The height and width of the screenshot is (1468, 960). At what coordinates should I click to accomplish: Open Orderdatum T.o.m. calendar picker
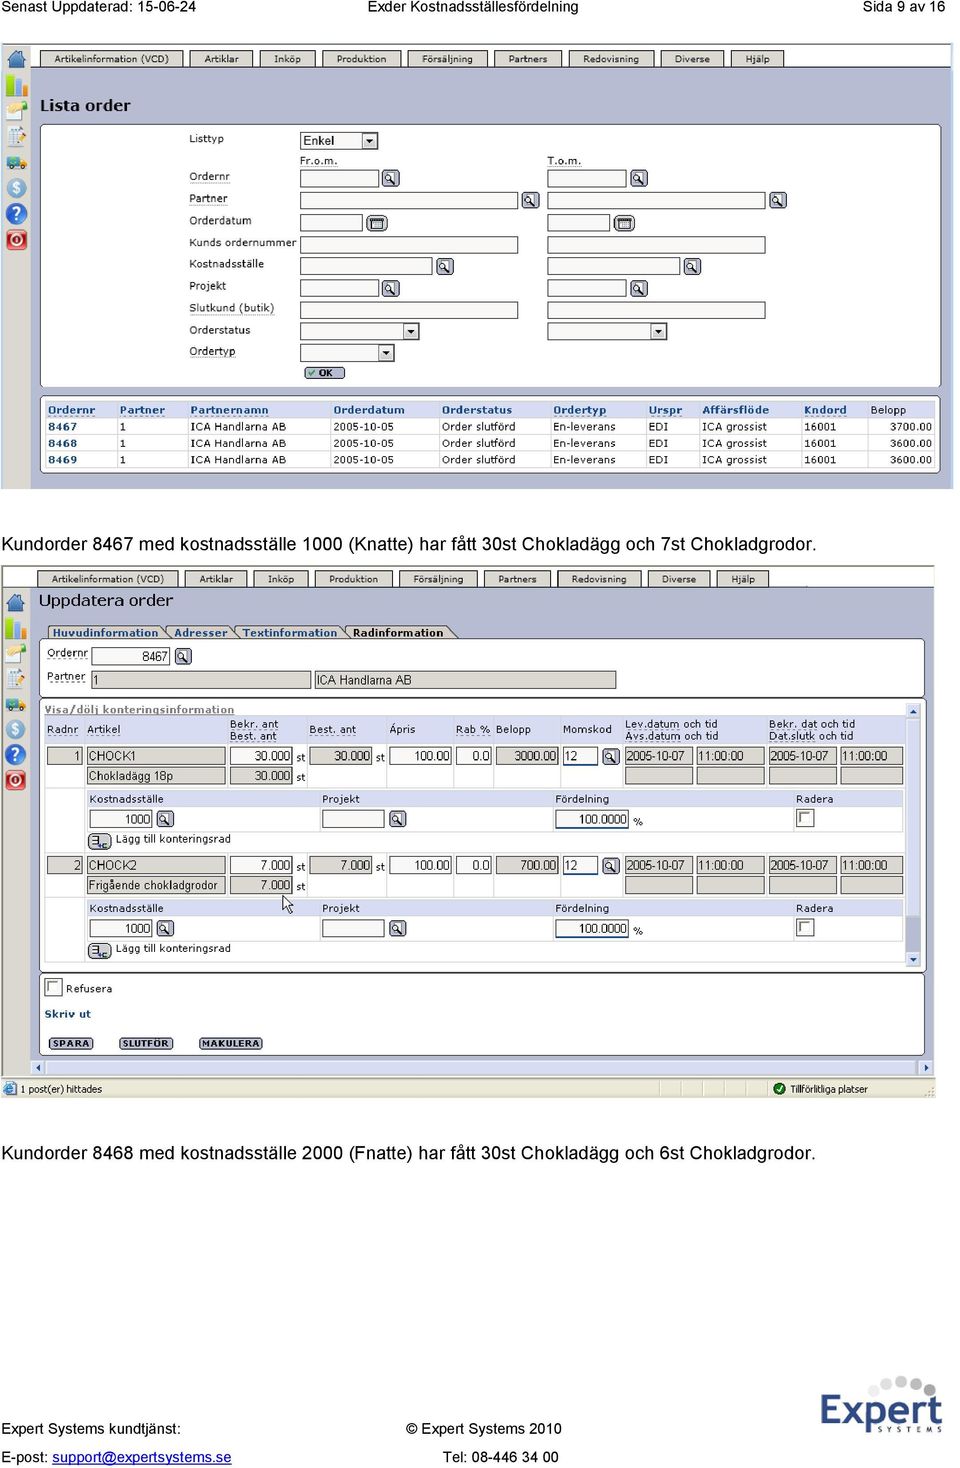[624, 223]
